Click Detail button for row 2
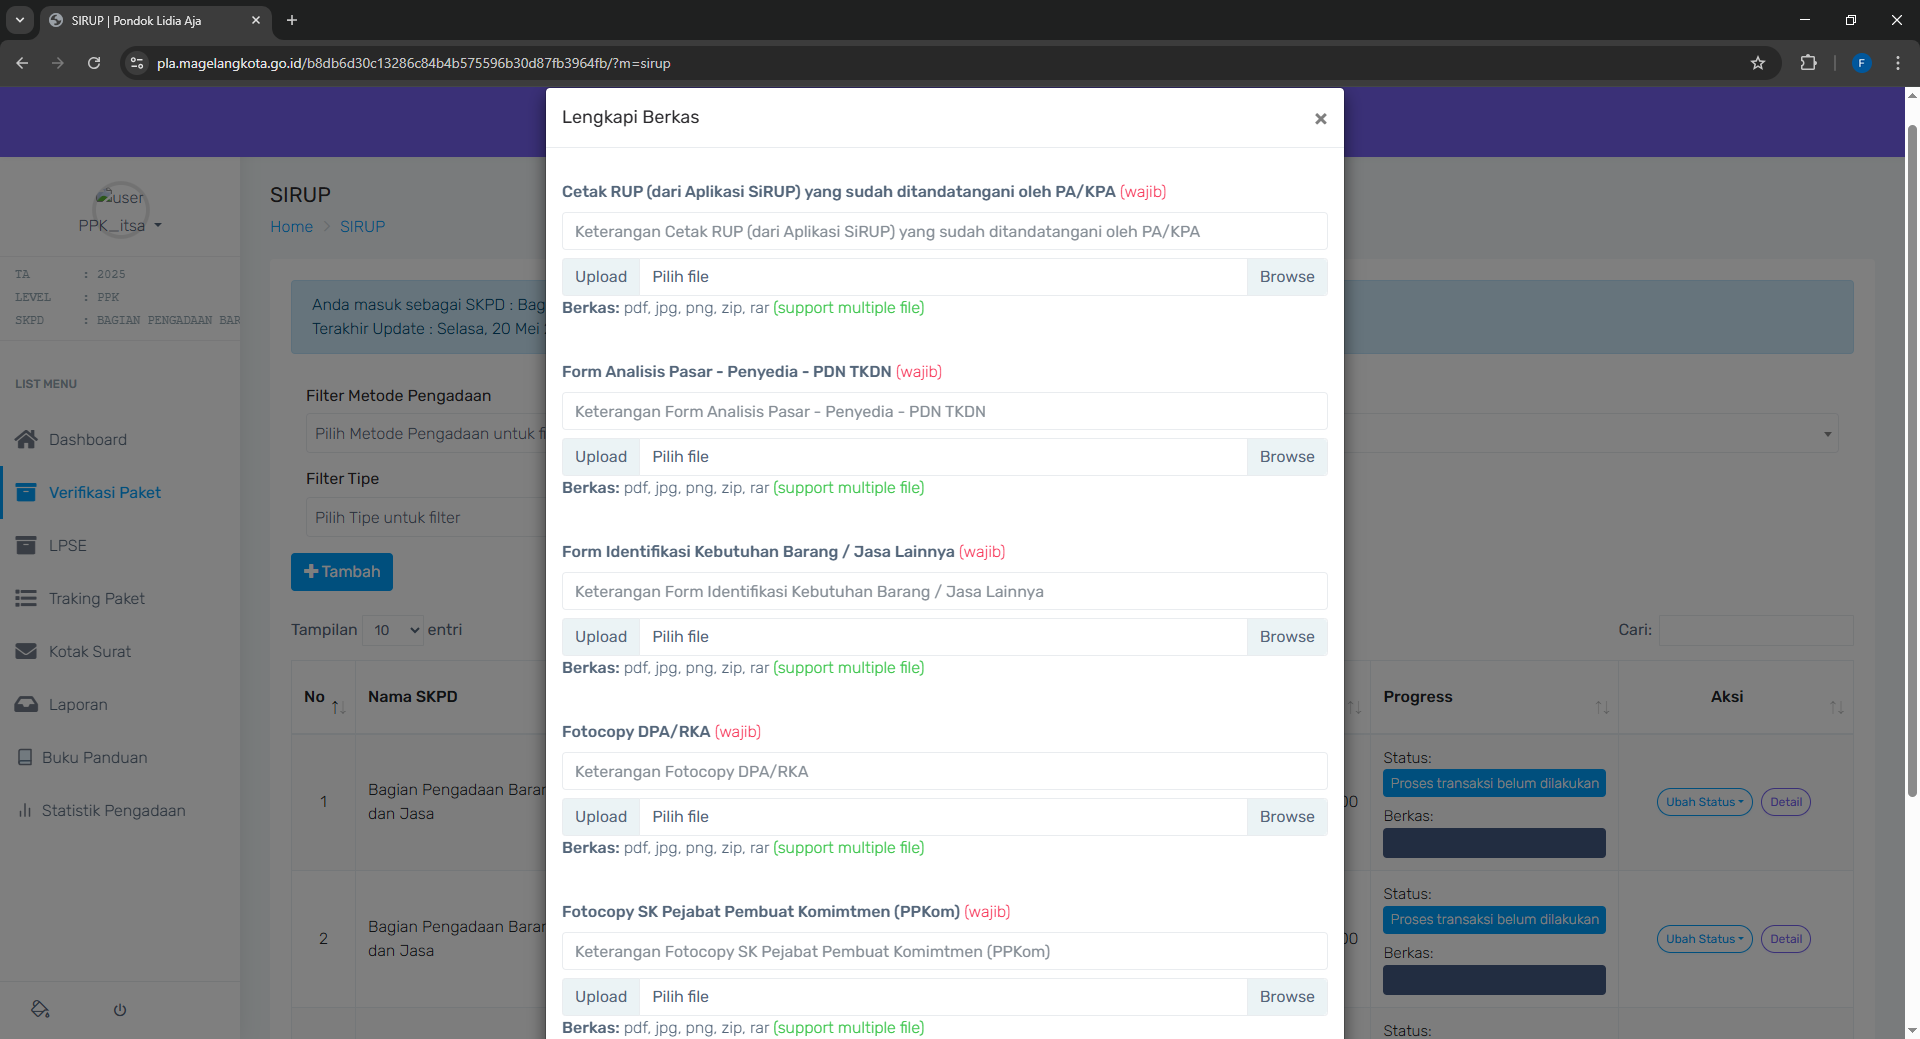1920x1039 pixels. tap(1785, 939)
